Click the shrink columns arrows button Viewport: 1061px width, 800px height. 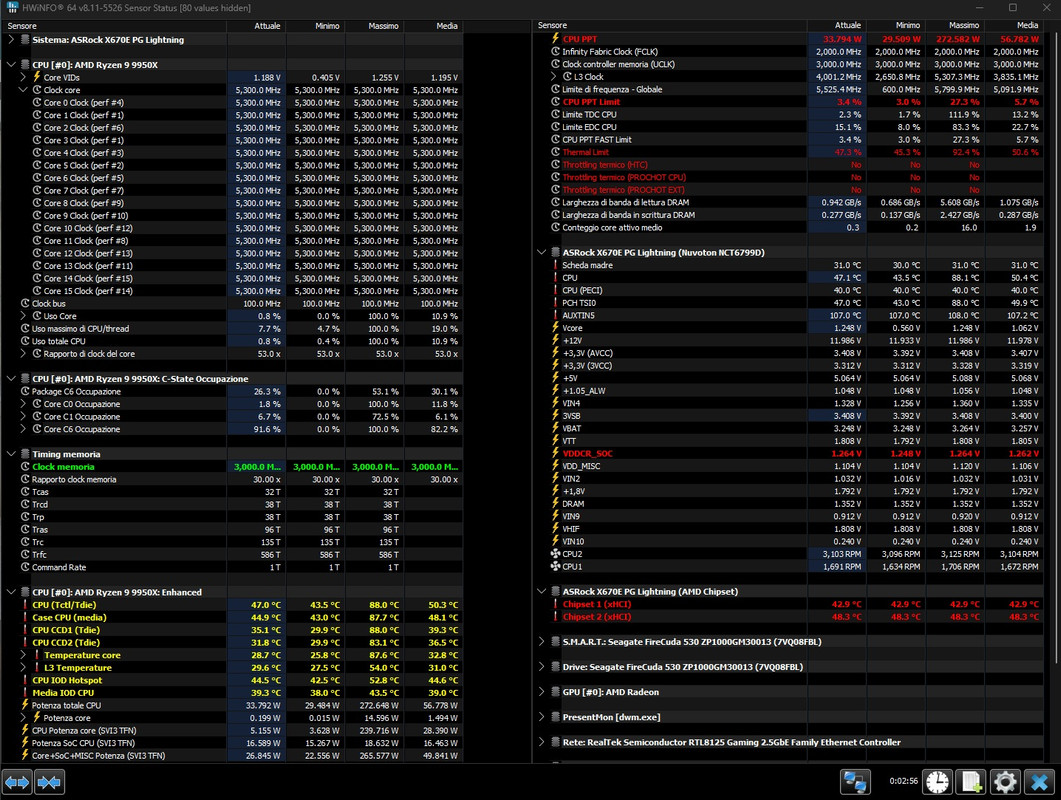(49, 782)
